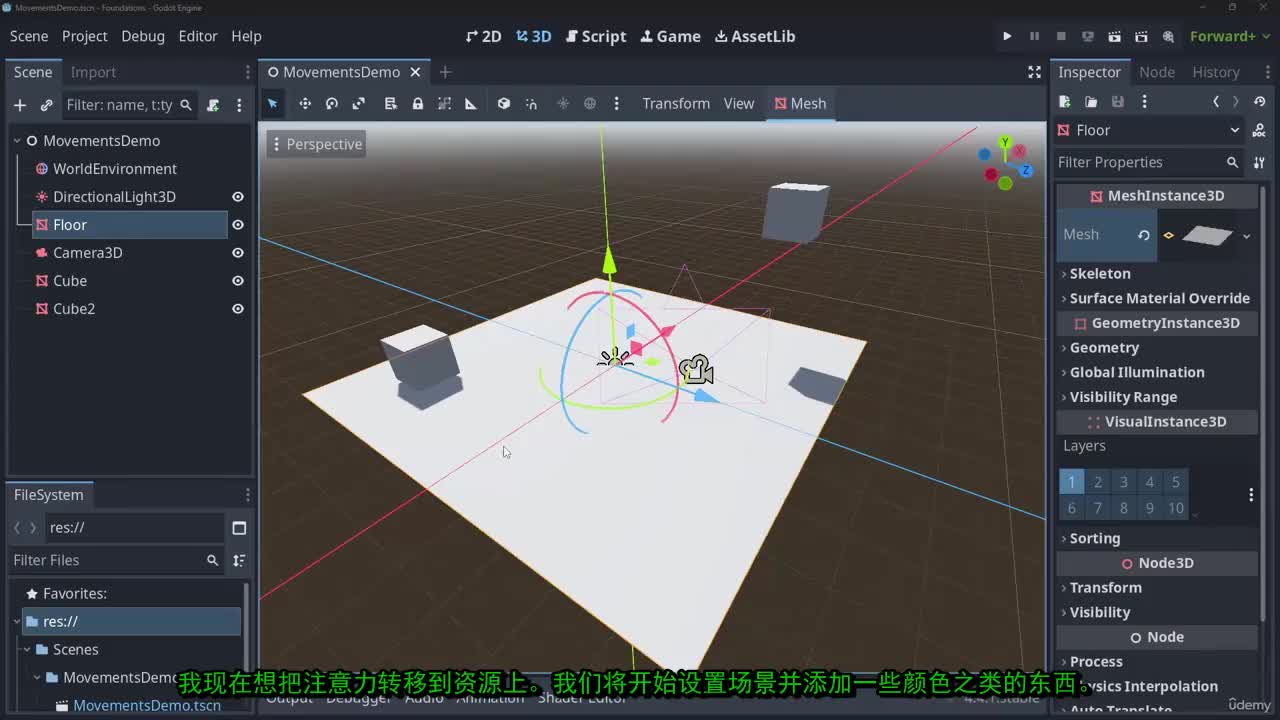
Task: Open the Layers extra options menu
Action: click(x=1251, y=495)
